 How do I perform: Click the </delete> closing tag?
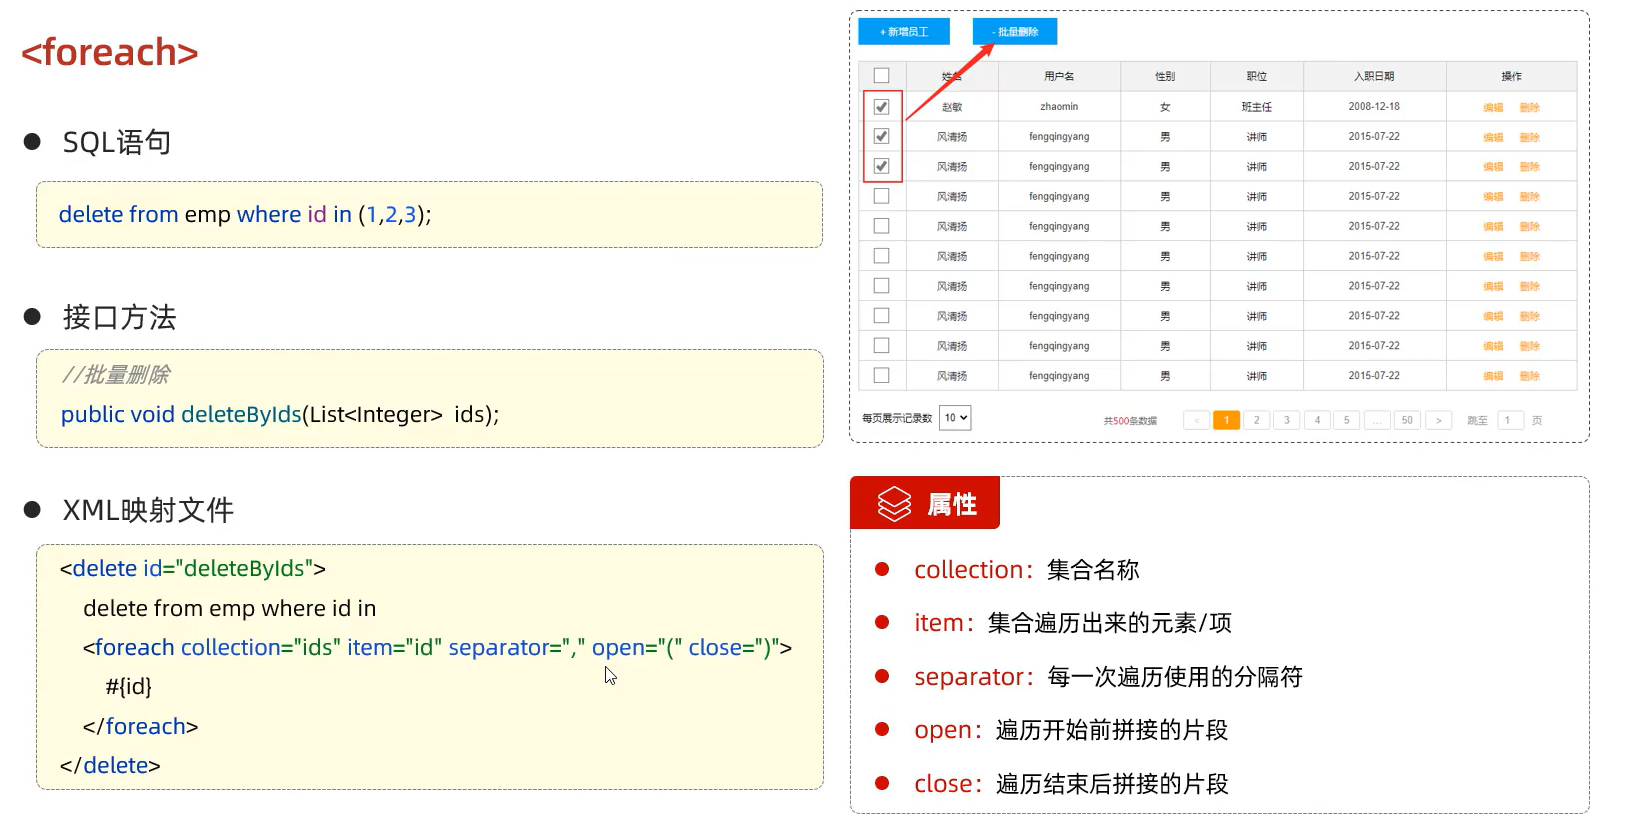click(110, 765)
